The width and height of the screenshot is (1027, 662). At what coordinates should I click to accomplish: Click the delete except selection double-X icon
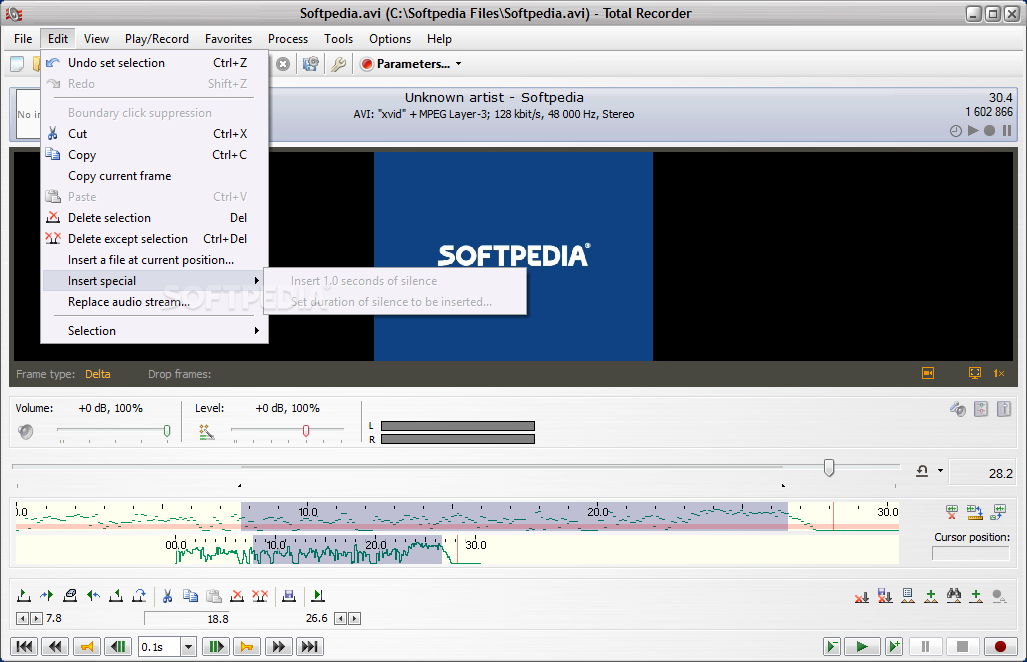click(x=260, y=595)
